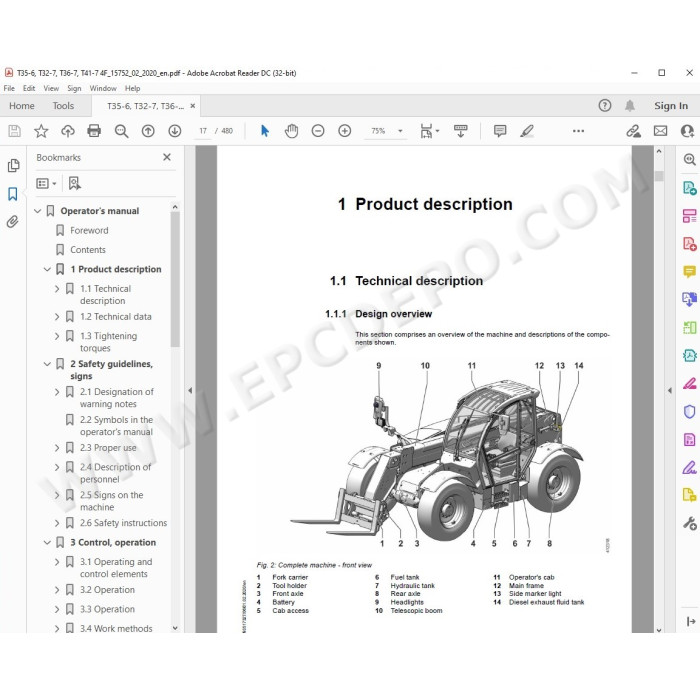700x700 pixels.
Task: Print the document
Action: point(94,131)
